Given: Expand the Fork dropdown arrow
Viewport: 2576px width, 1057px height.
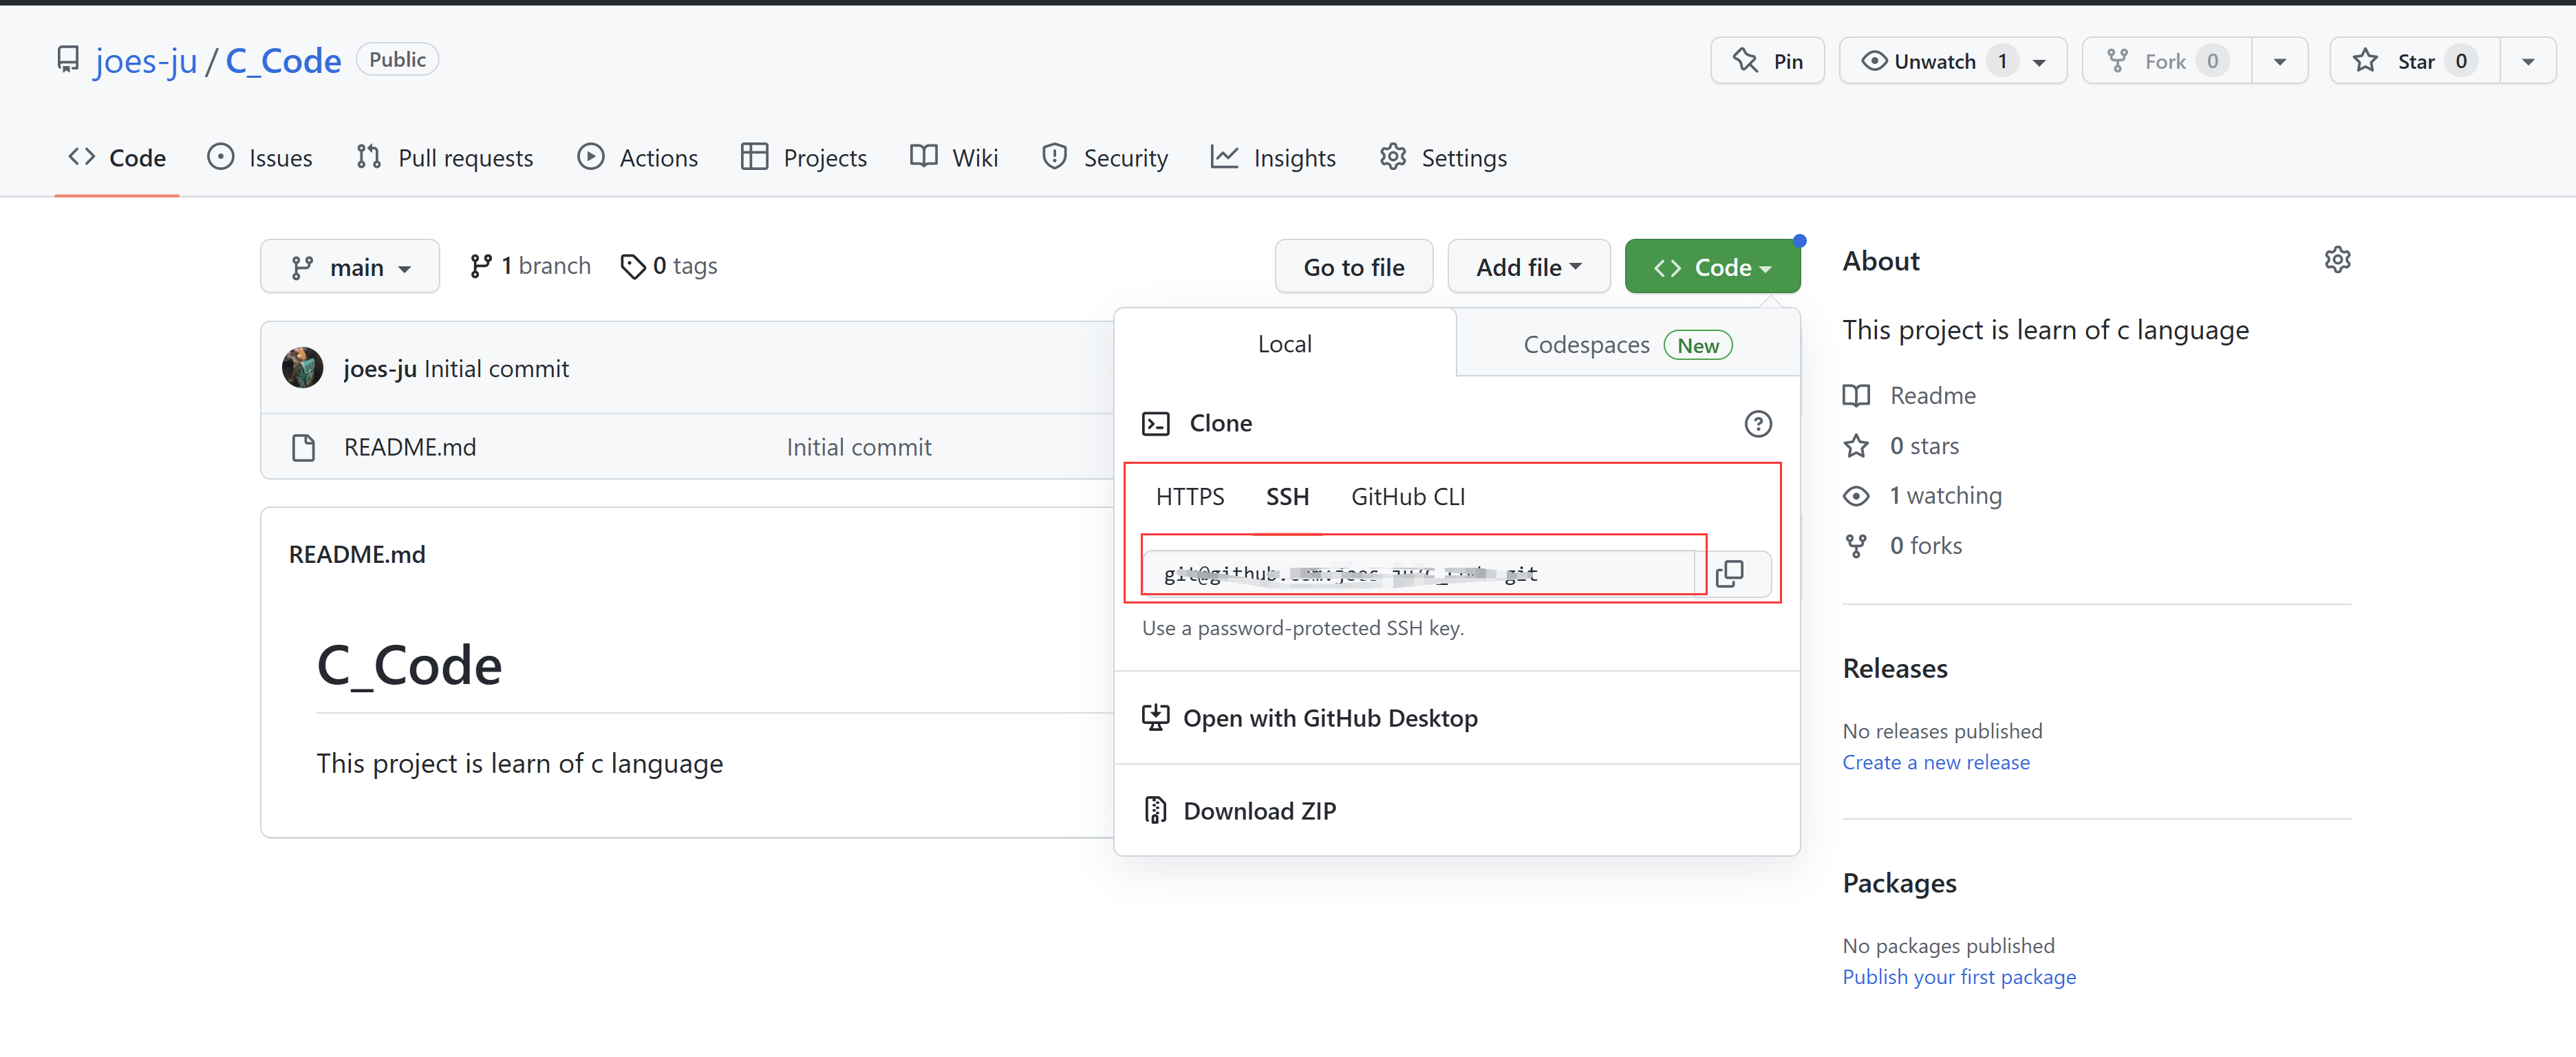Looking at the screenshot, I should click(2280, 62).
